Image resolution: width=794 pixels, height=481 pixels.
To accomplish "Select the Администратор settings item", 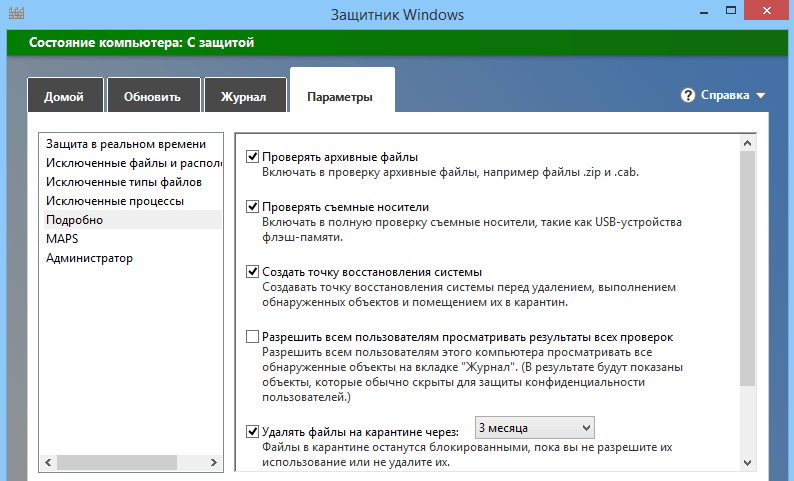I will tap(131, 258).
